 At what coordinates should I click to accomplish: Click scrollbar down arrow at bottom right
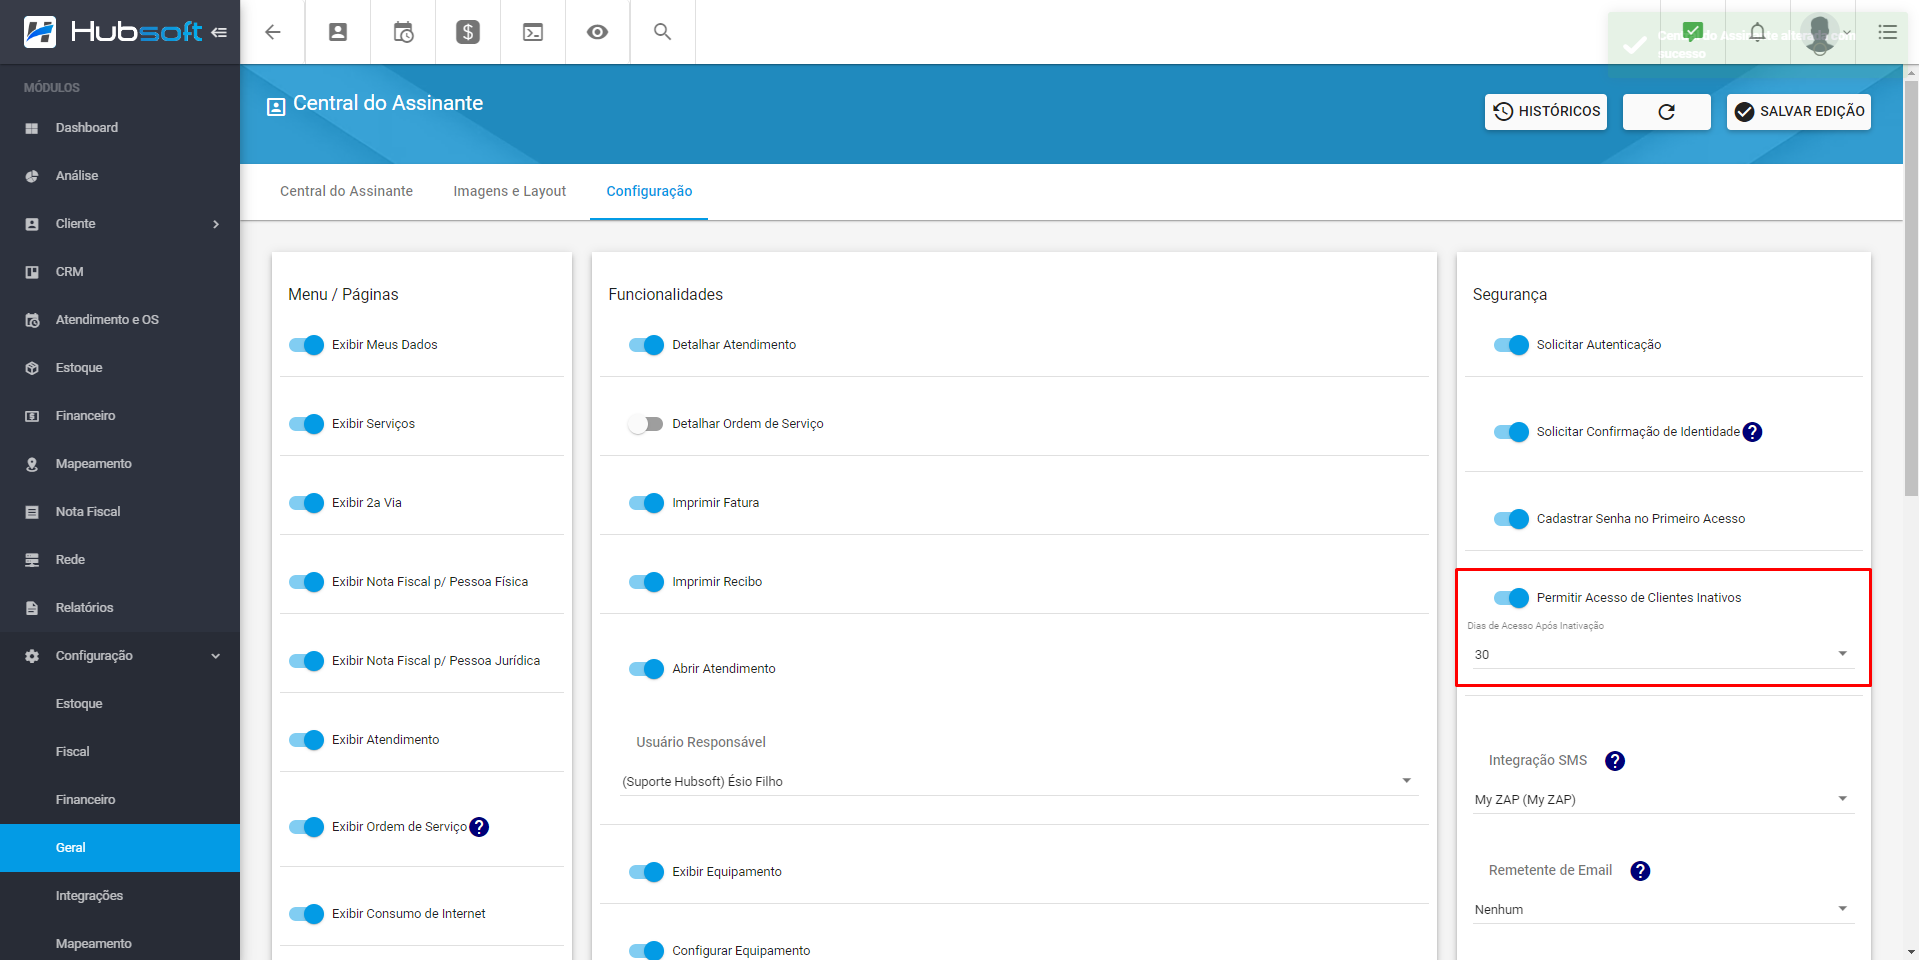1911,952
